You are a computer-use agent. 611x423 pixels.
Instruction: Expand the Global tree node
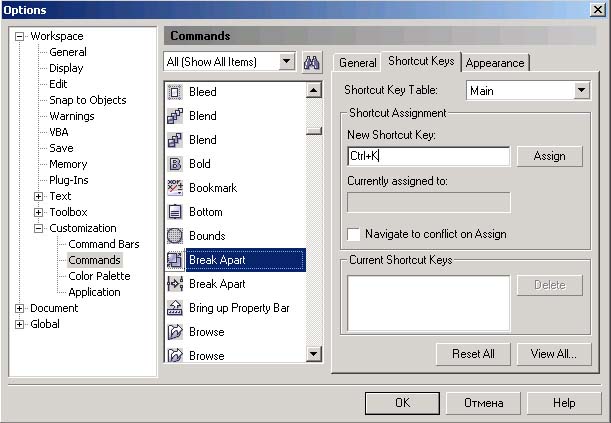click(19, 324)
